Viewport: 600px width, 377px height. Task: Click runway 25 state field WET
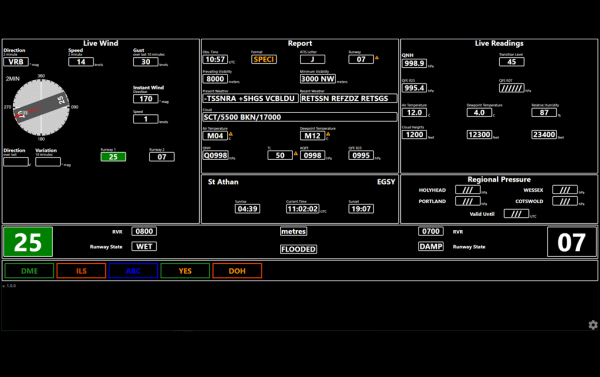(x=144, y=246)
